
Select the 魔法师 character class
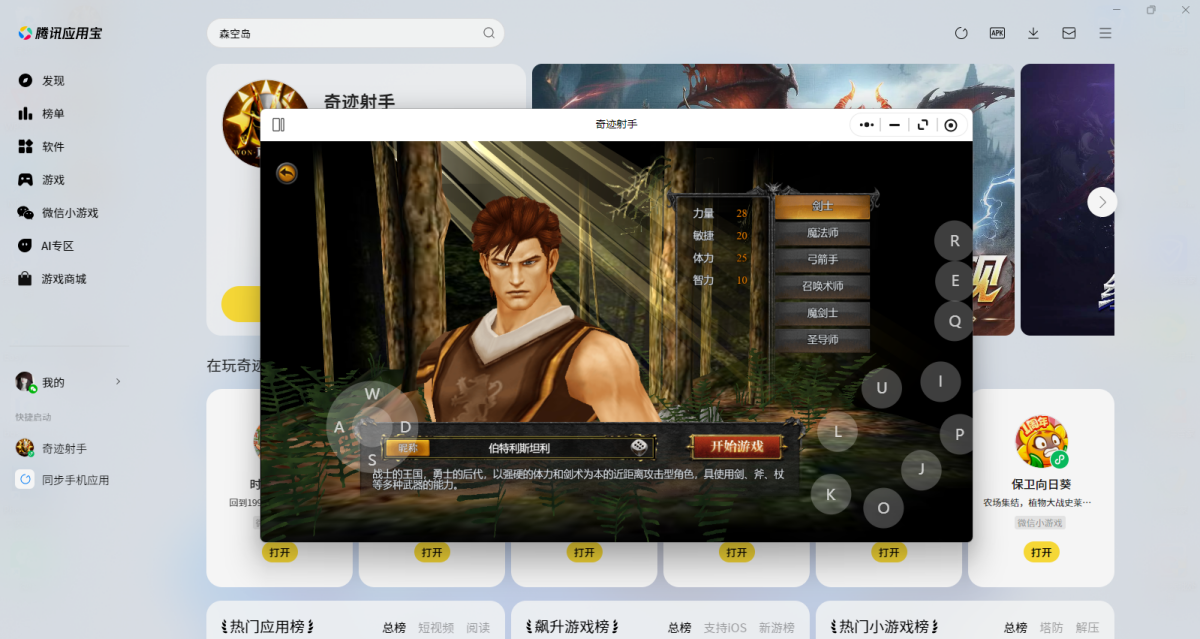[822, 233]
